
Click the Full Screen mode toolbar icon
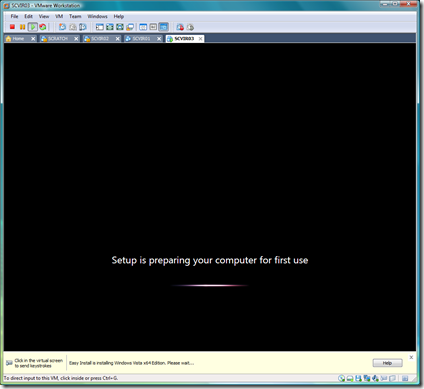[x=120, y=27]
